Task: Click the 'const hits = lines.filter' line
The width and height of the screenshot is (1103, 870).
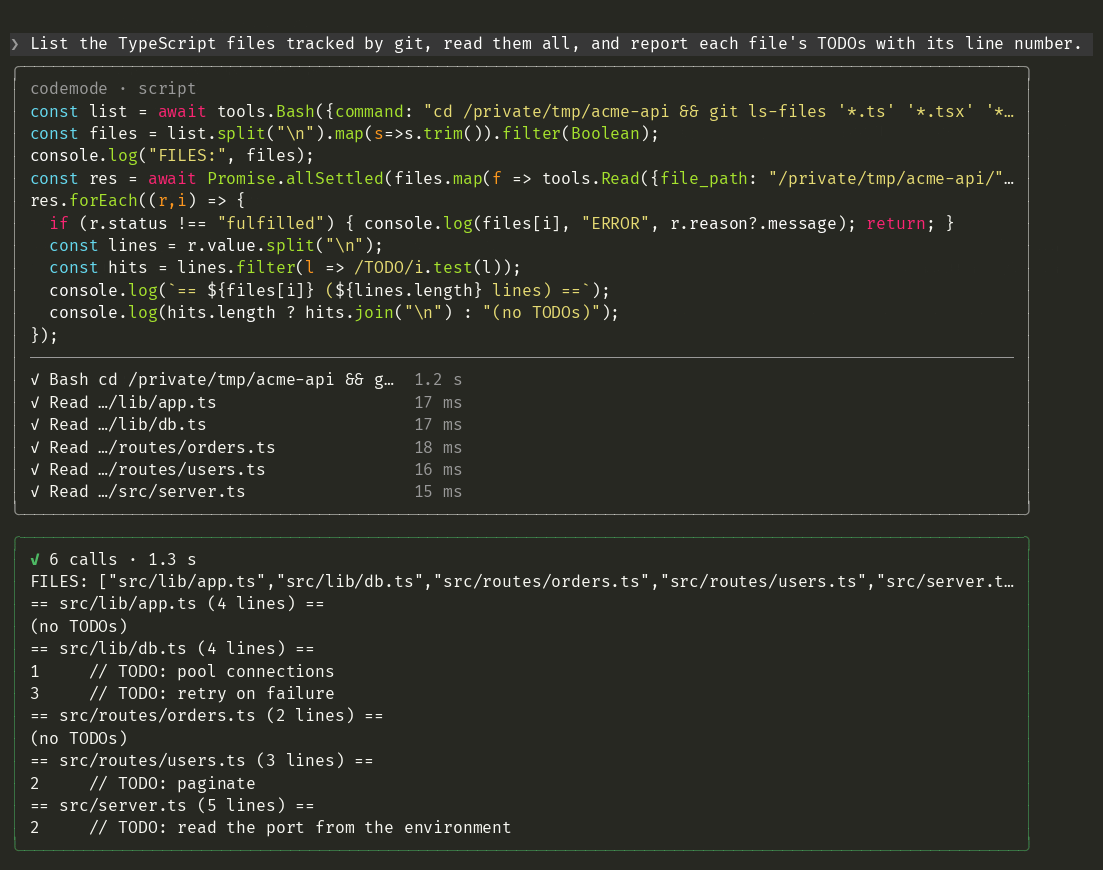Action: click(285, 268)
